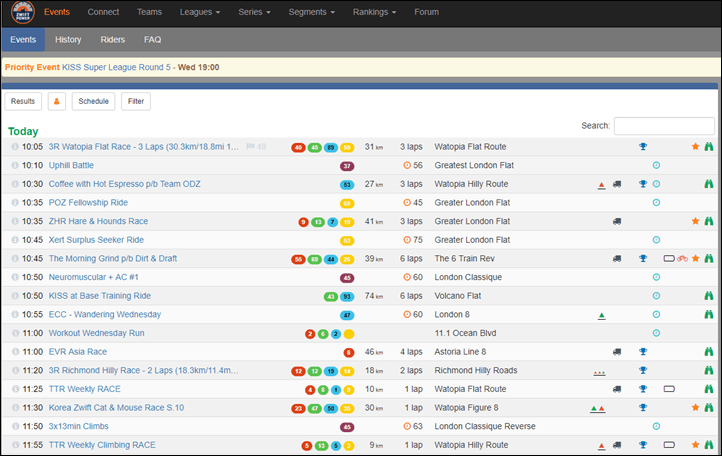Image resolution: width=722 pixels, height=456 pixels.
Task: Open the ZHR Hare & Hounds Race link
Action: 99,221
